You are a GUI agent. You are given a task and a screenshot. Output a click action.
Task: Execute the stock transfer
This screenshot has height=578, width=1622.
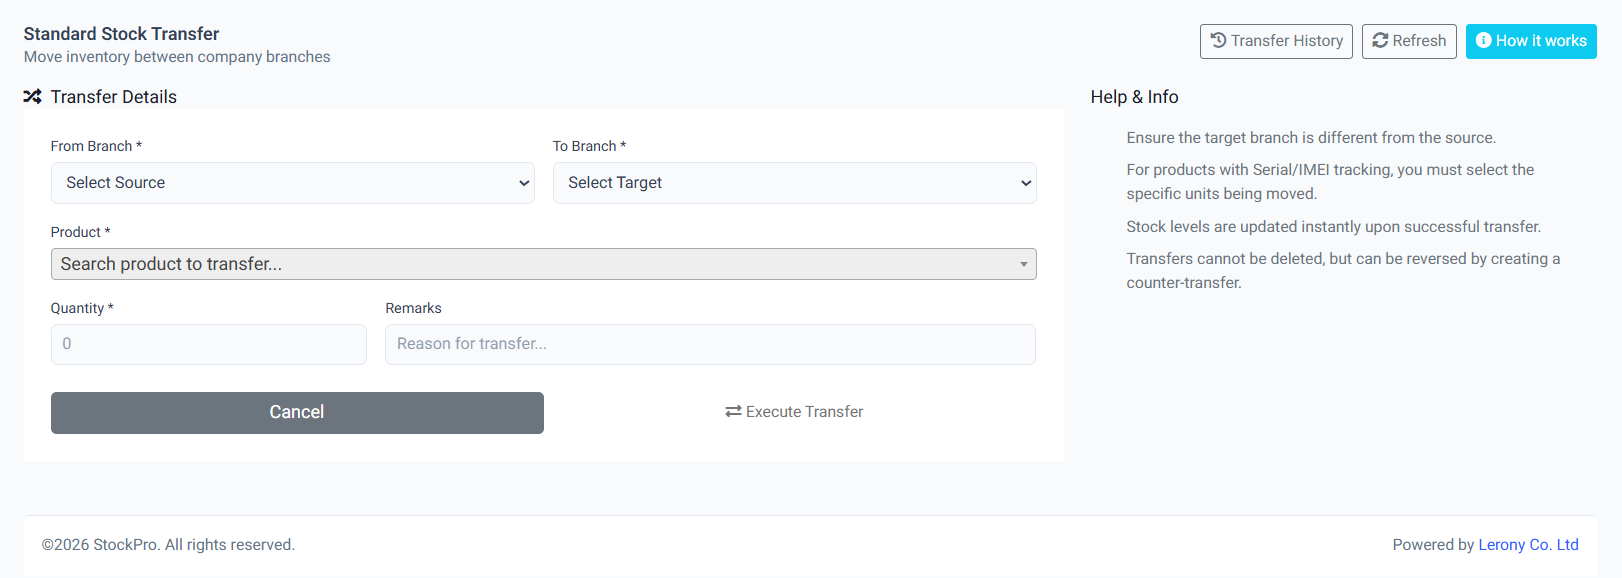click(x=794, y=412)
